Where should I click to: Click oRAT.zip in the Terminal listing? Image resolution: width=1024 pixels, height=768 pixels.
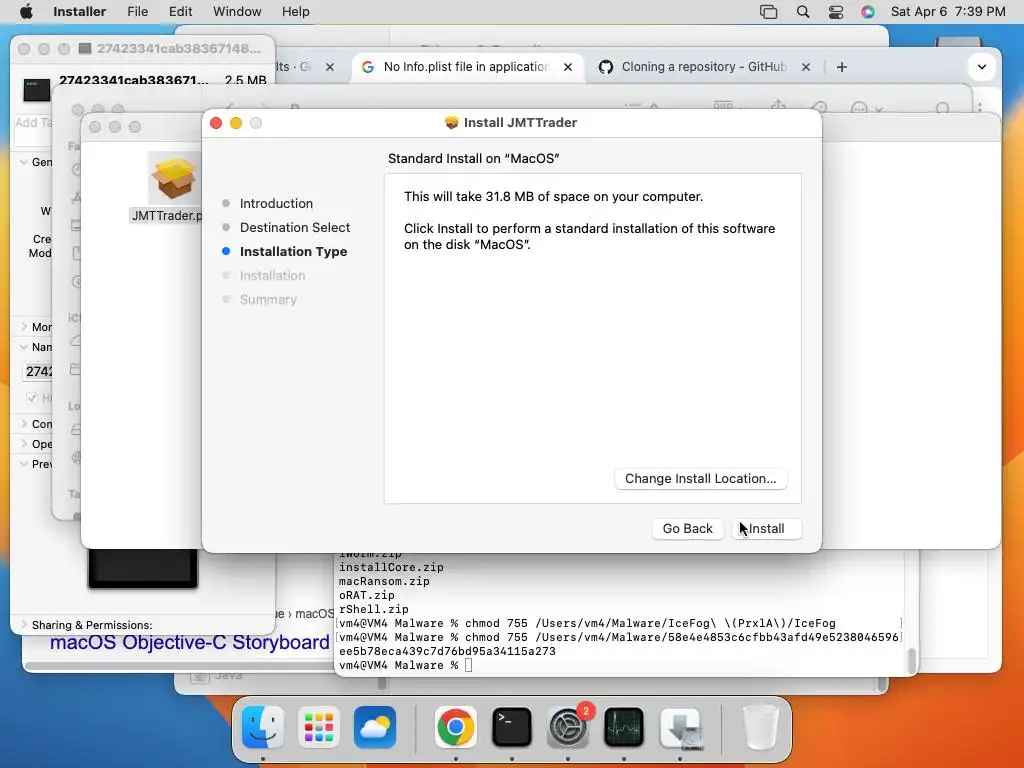(366, 595)
